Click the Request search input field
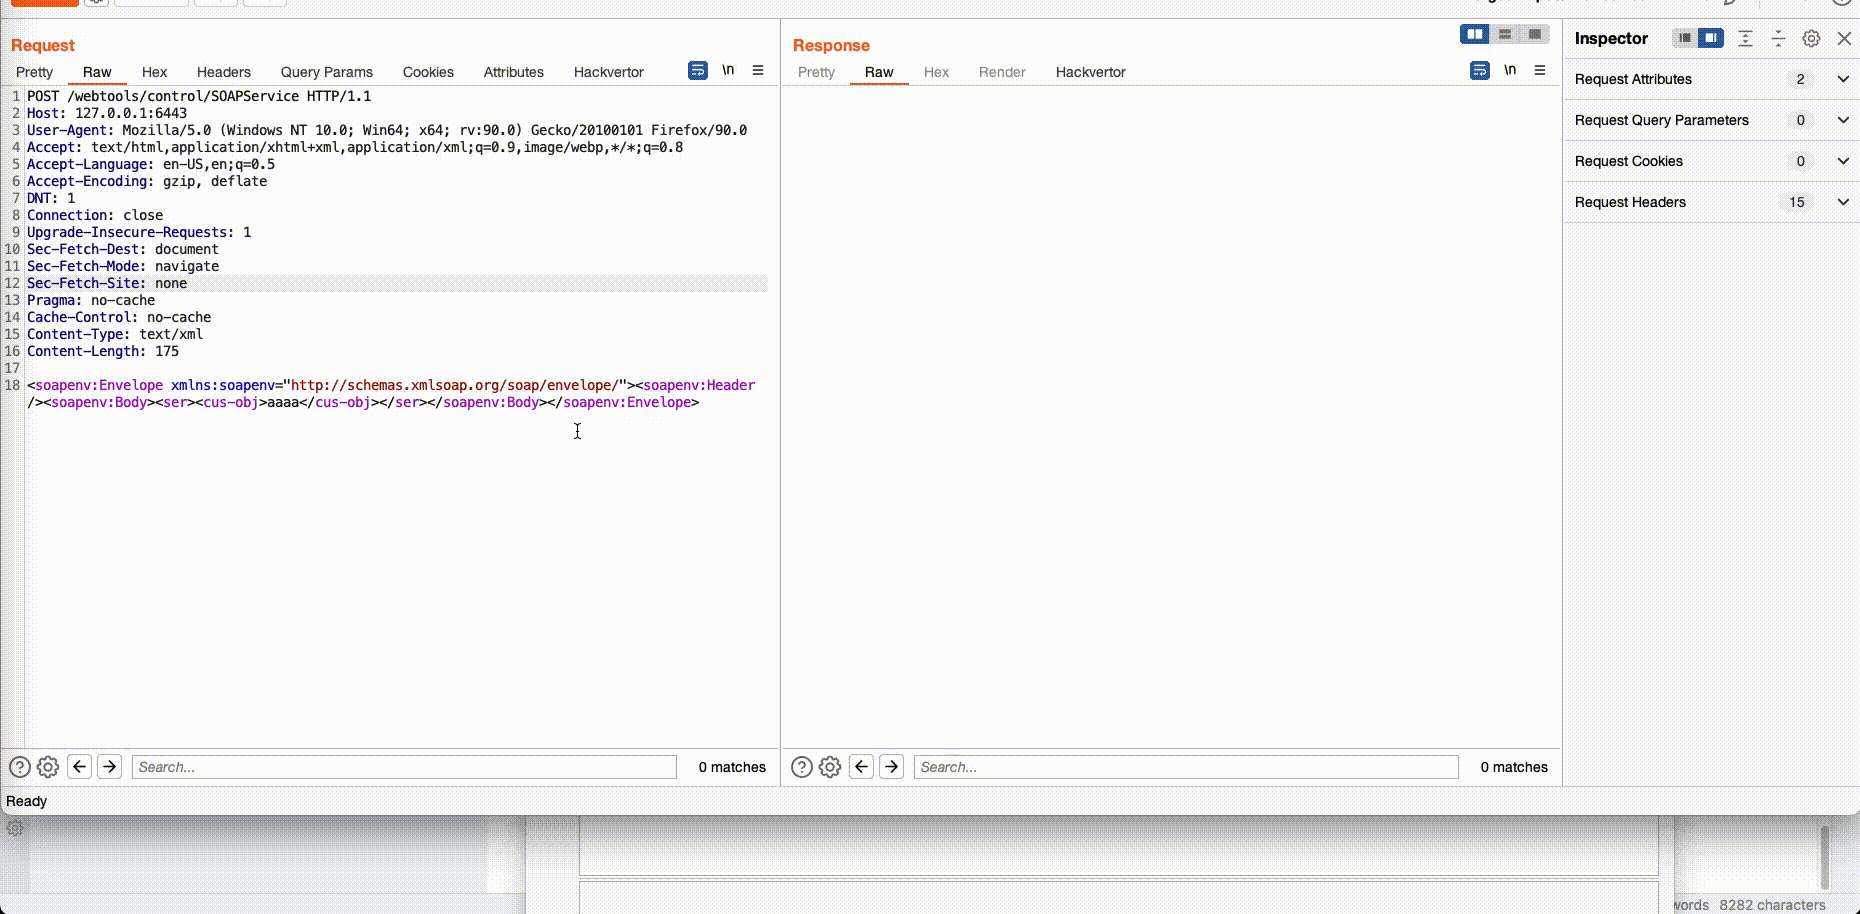 click(x=404, y=767)
